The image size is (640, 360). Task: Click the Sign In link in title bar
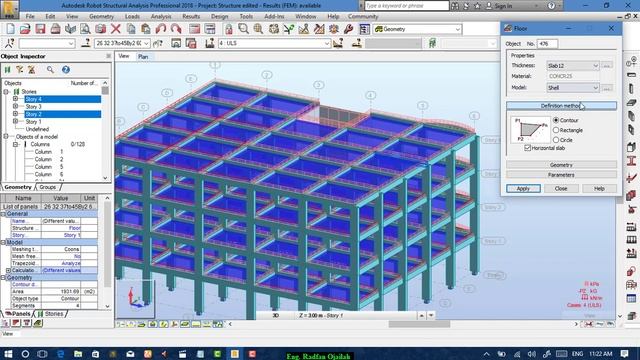503,6
